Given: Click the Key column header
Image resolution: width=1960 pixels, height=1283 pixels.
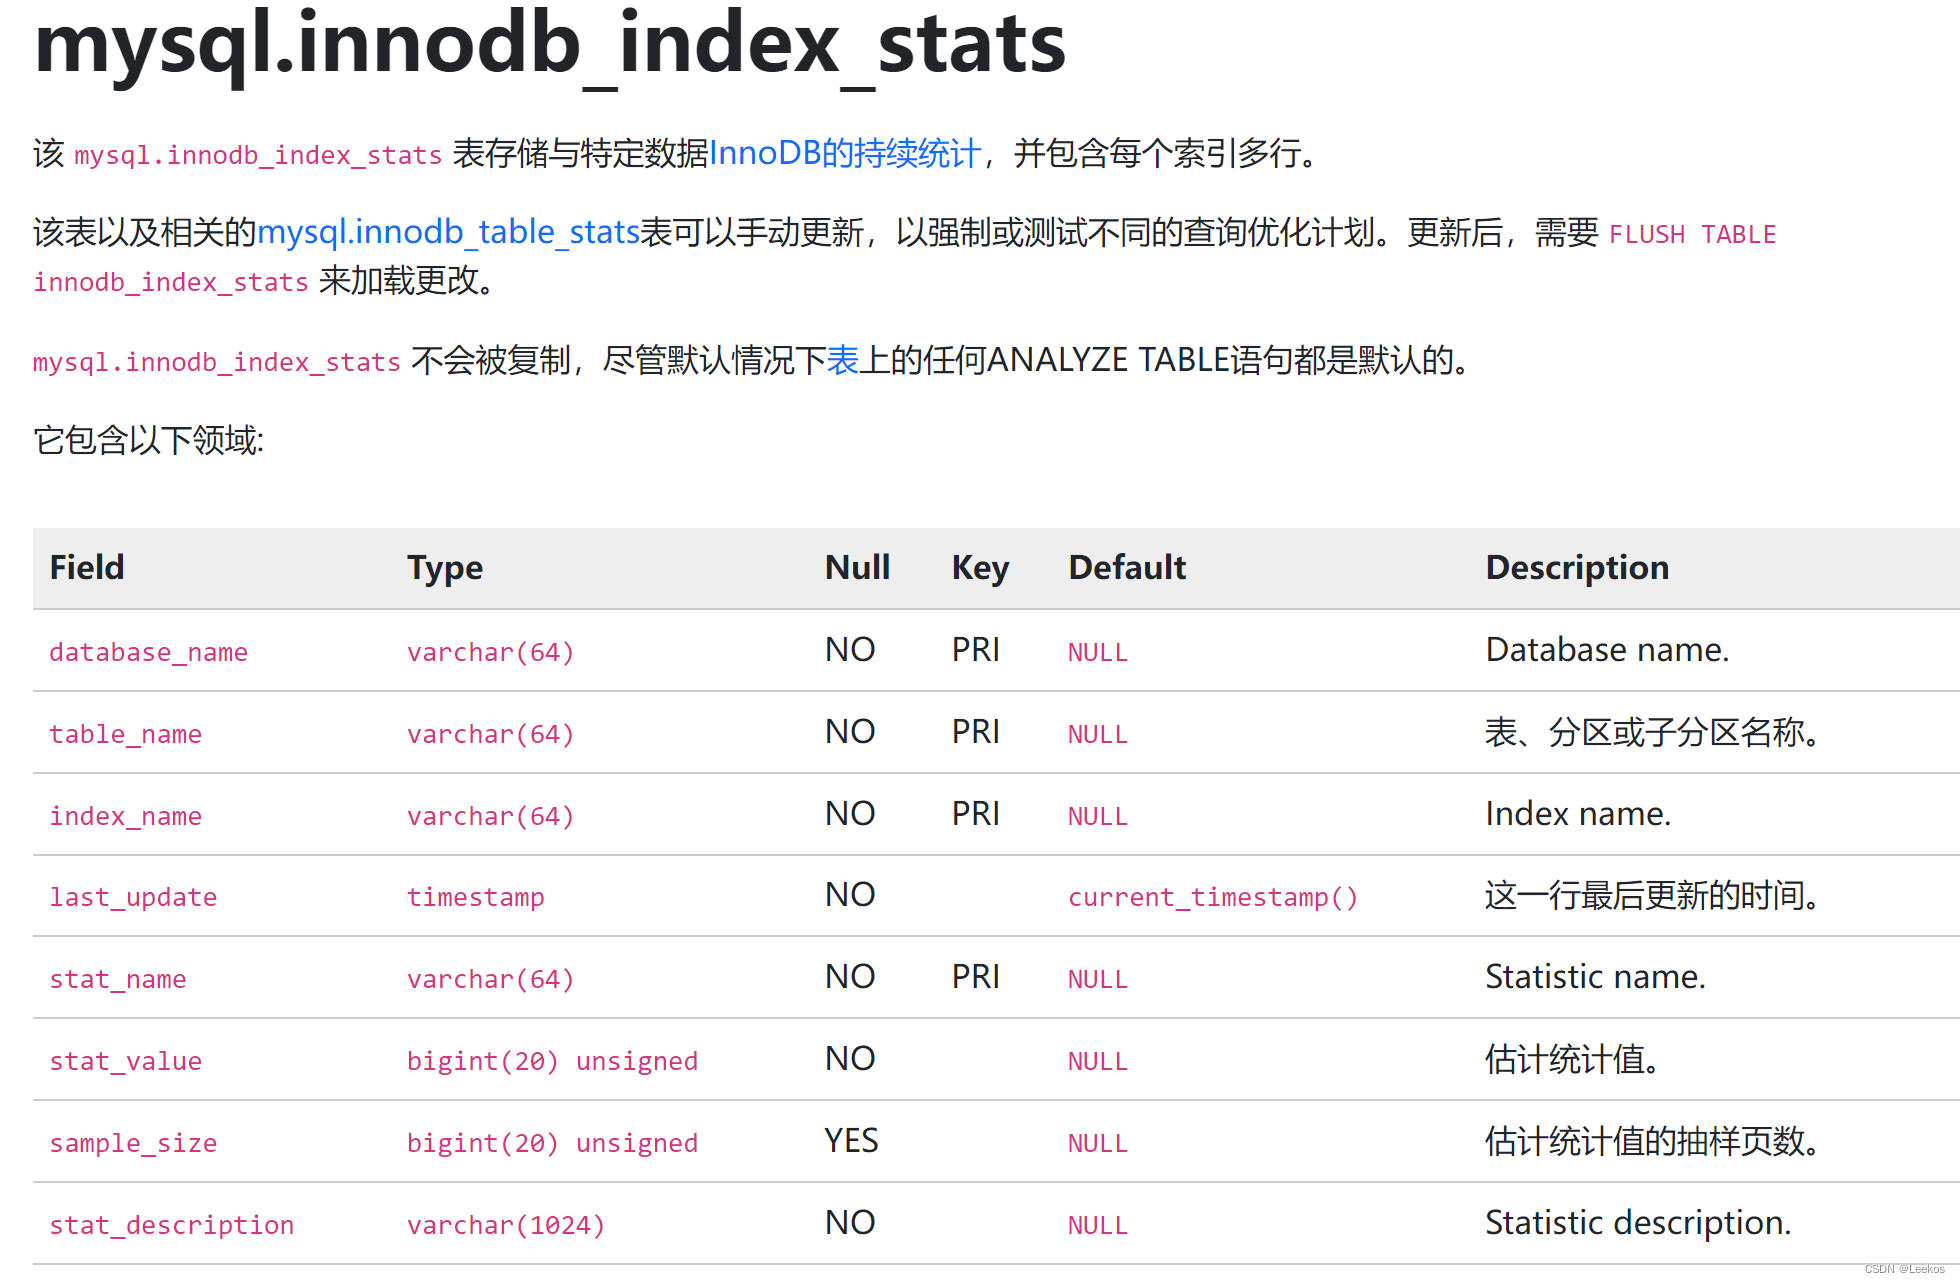Looking at the screenshot, I should [x=979, y=568].
